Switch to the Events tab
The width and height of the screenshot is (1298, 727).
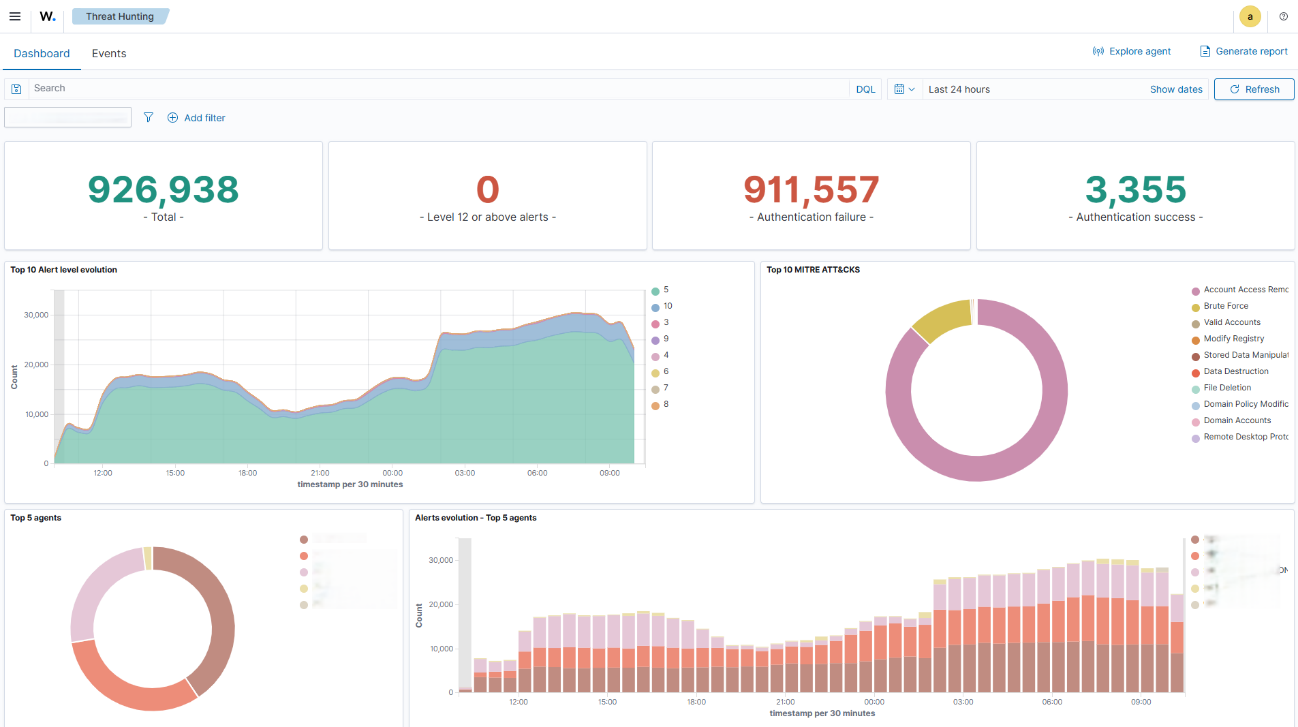click(109, 53)
